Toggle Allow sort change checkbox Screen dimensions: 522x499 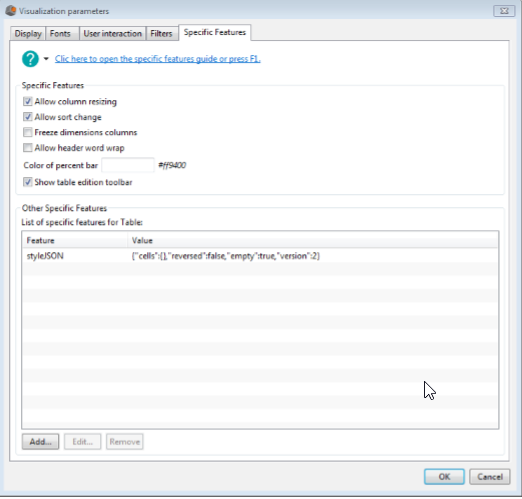[28, 117]
